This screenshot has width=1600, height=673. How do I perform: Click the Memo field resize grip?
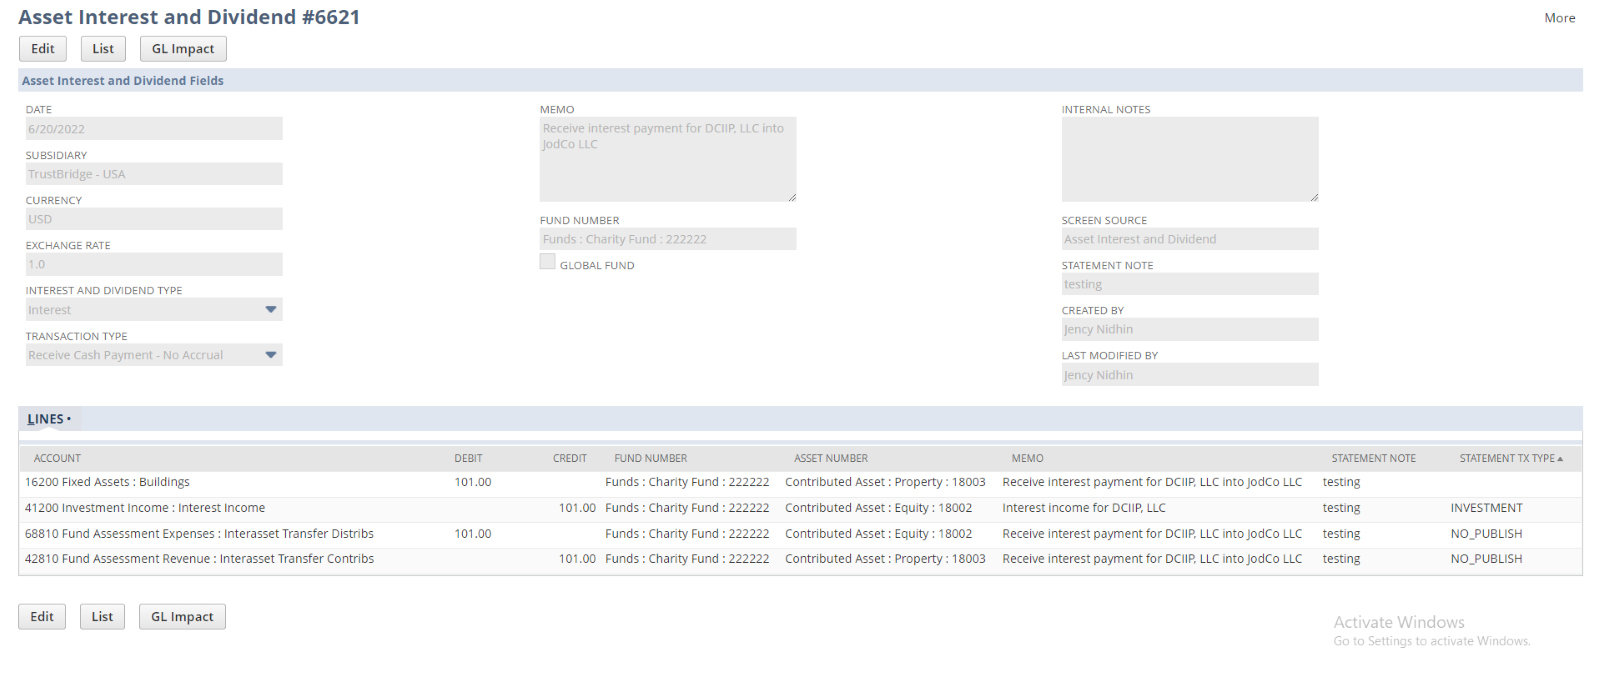[792, 197]
